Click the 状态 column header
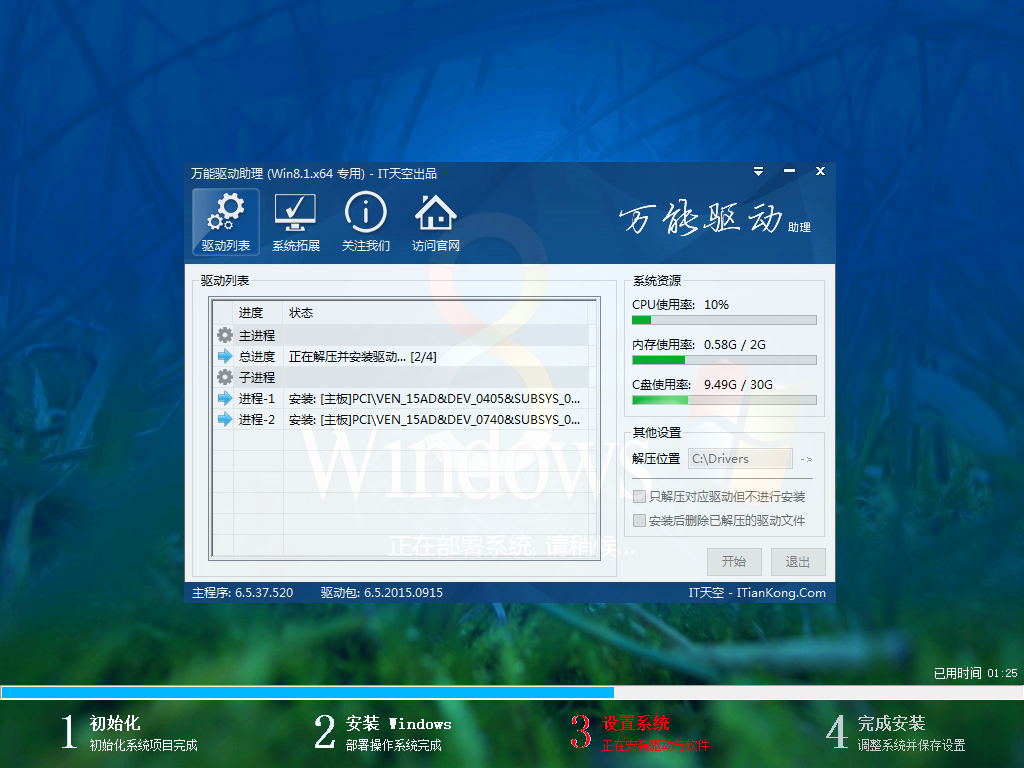This screenshot has height=768, width=1024. pos(301,313)
